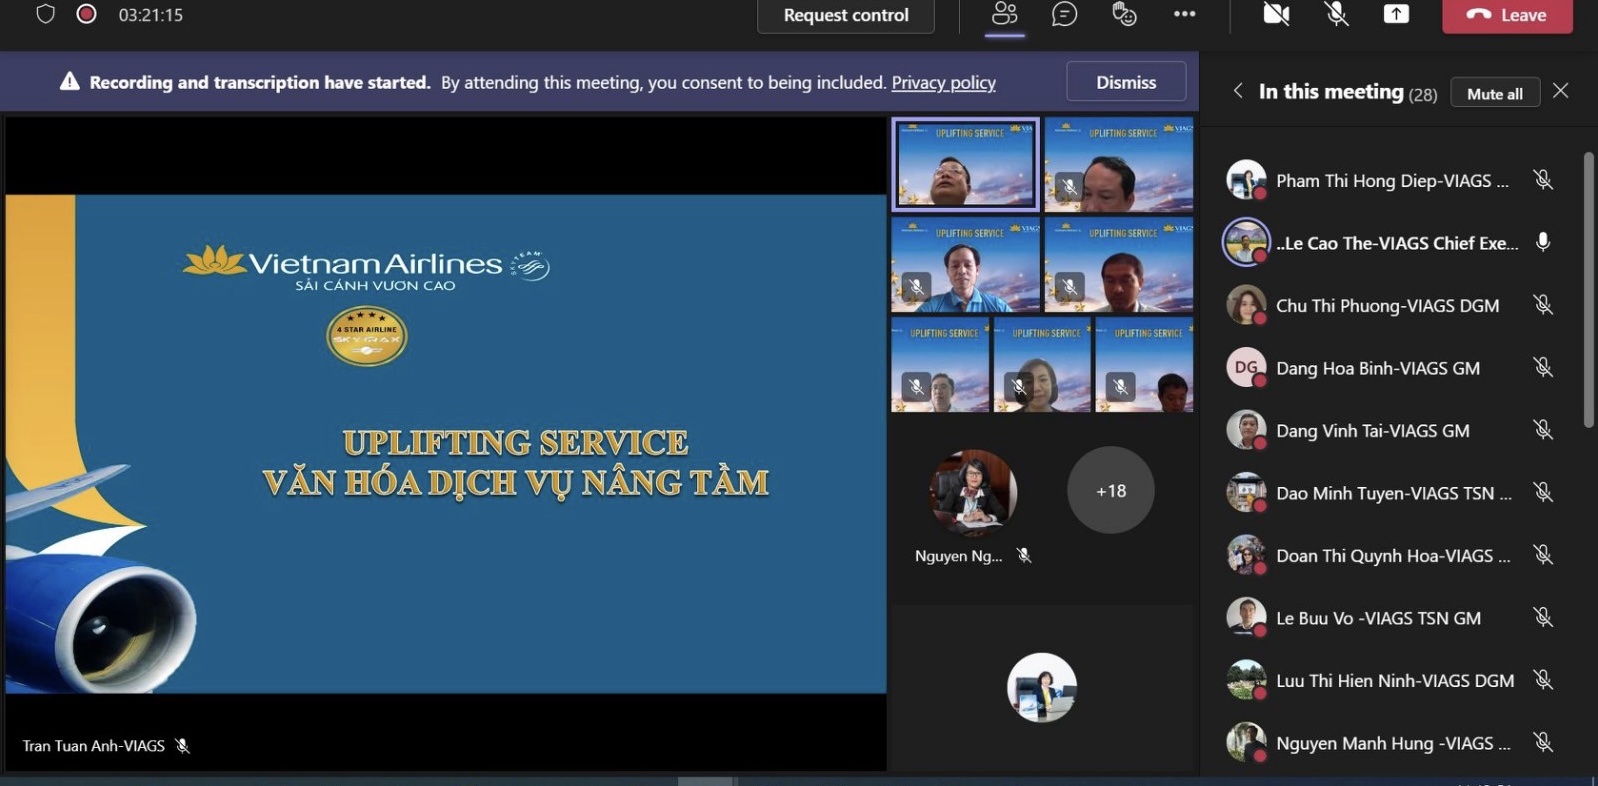Viewport: 1598px width, 786px height.
Task: Select the highlighted active speaker video tile
Action: point(966,164)
